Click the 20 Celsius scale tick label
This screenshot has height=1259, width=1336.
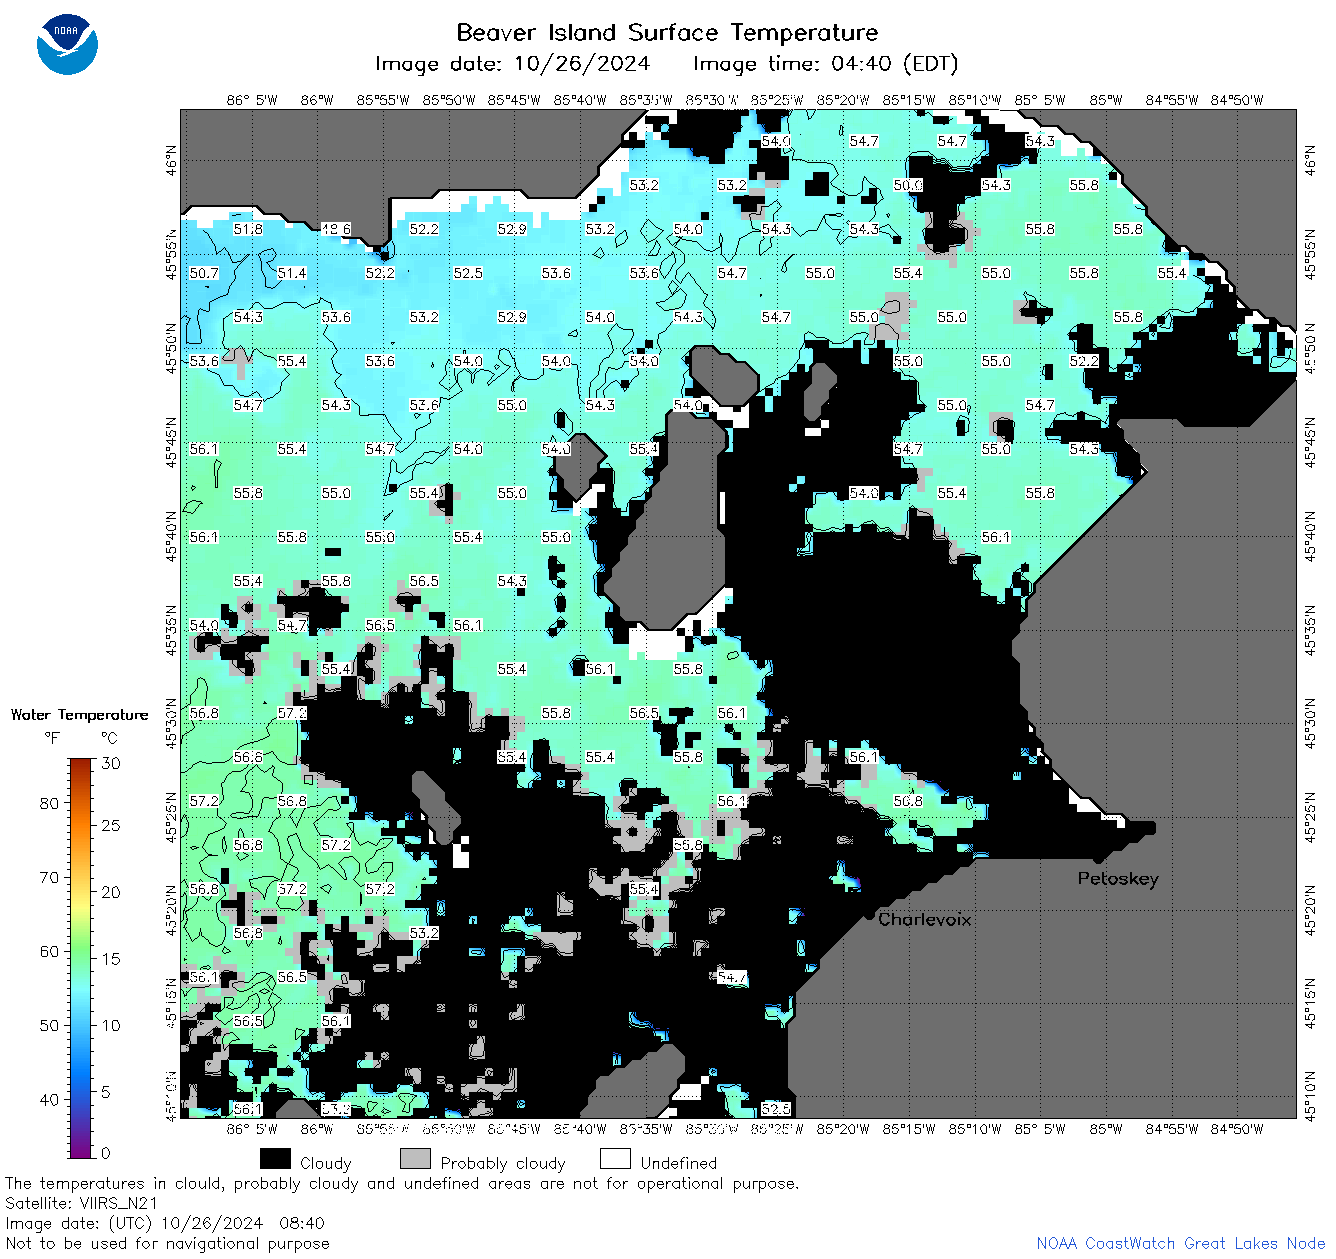click(111, 892)
